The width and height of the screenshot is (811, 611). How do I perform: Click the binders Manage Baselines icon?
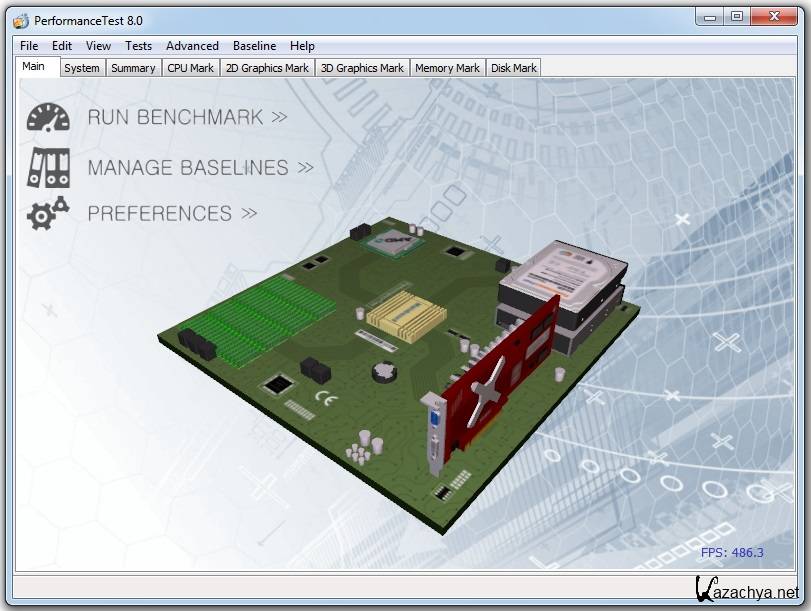pyautogui.click(x=48, y=167)
